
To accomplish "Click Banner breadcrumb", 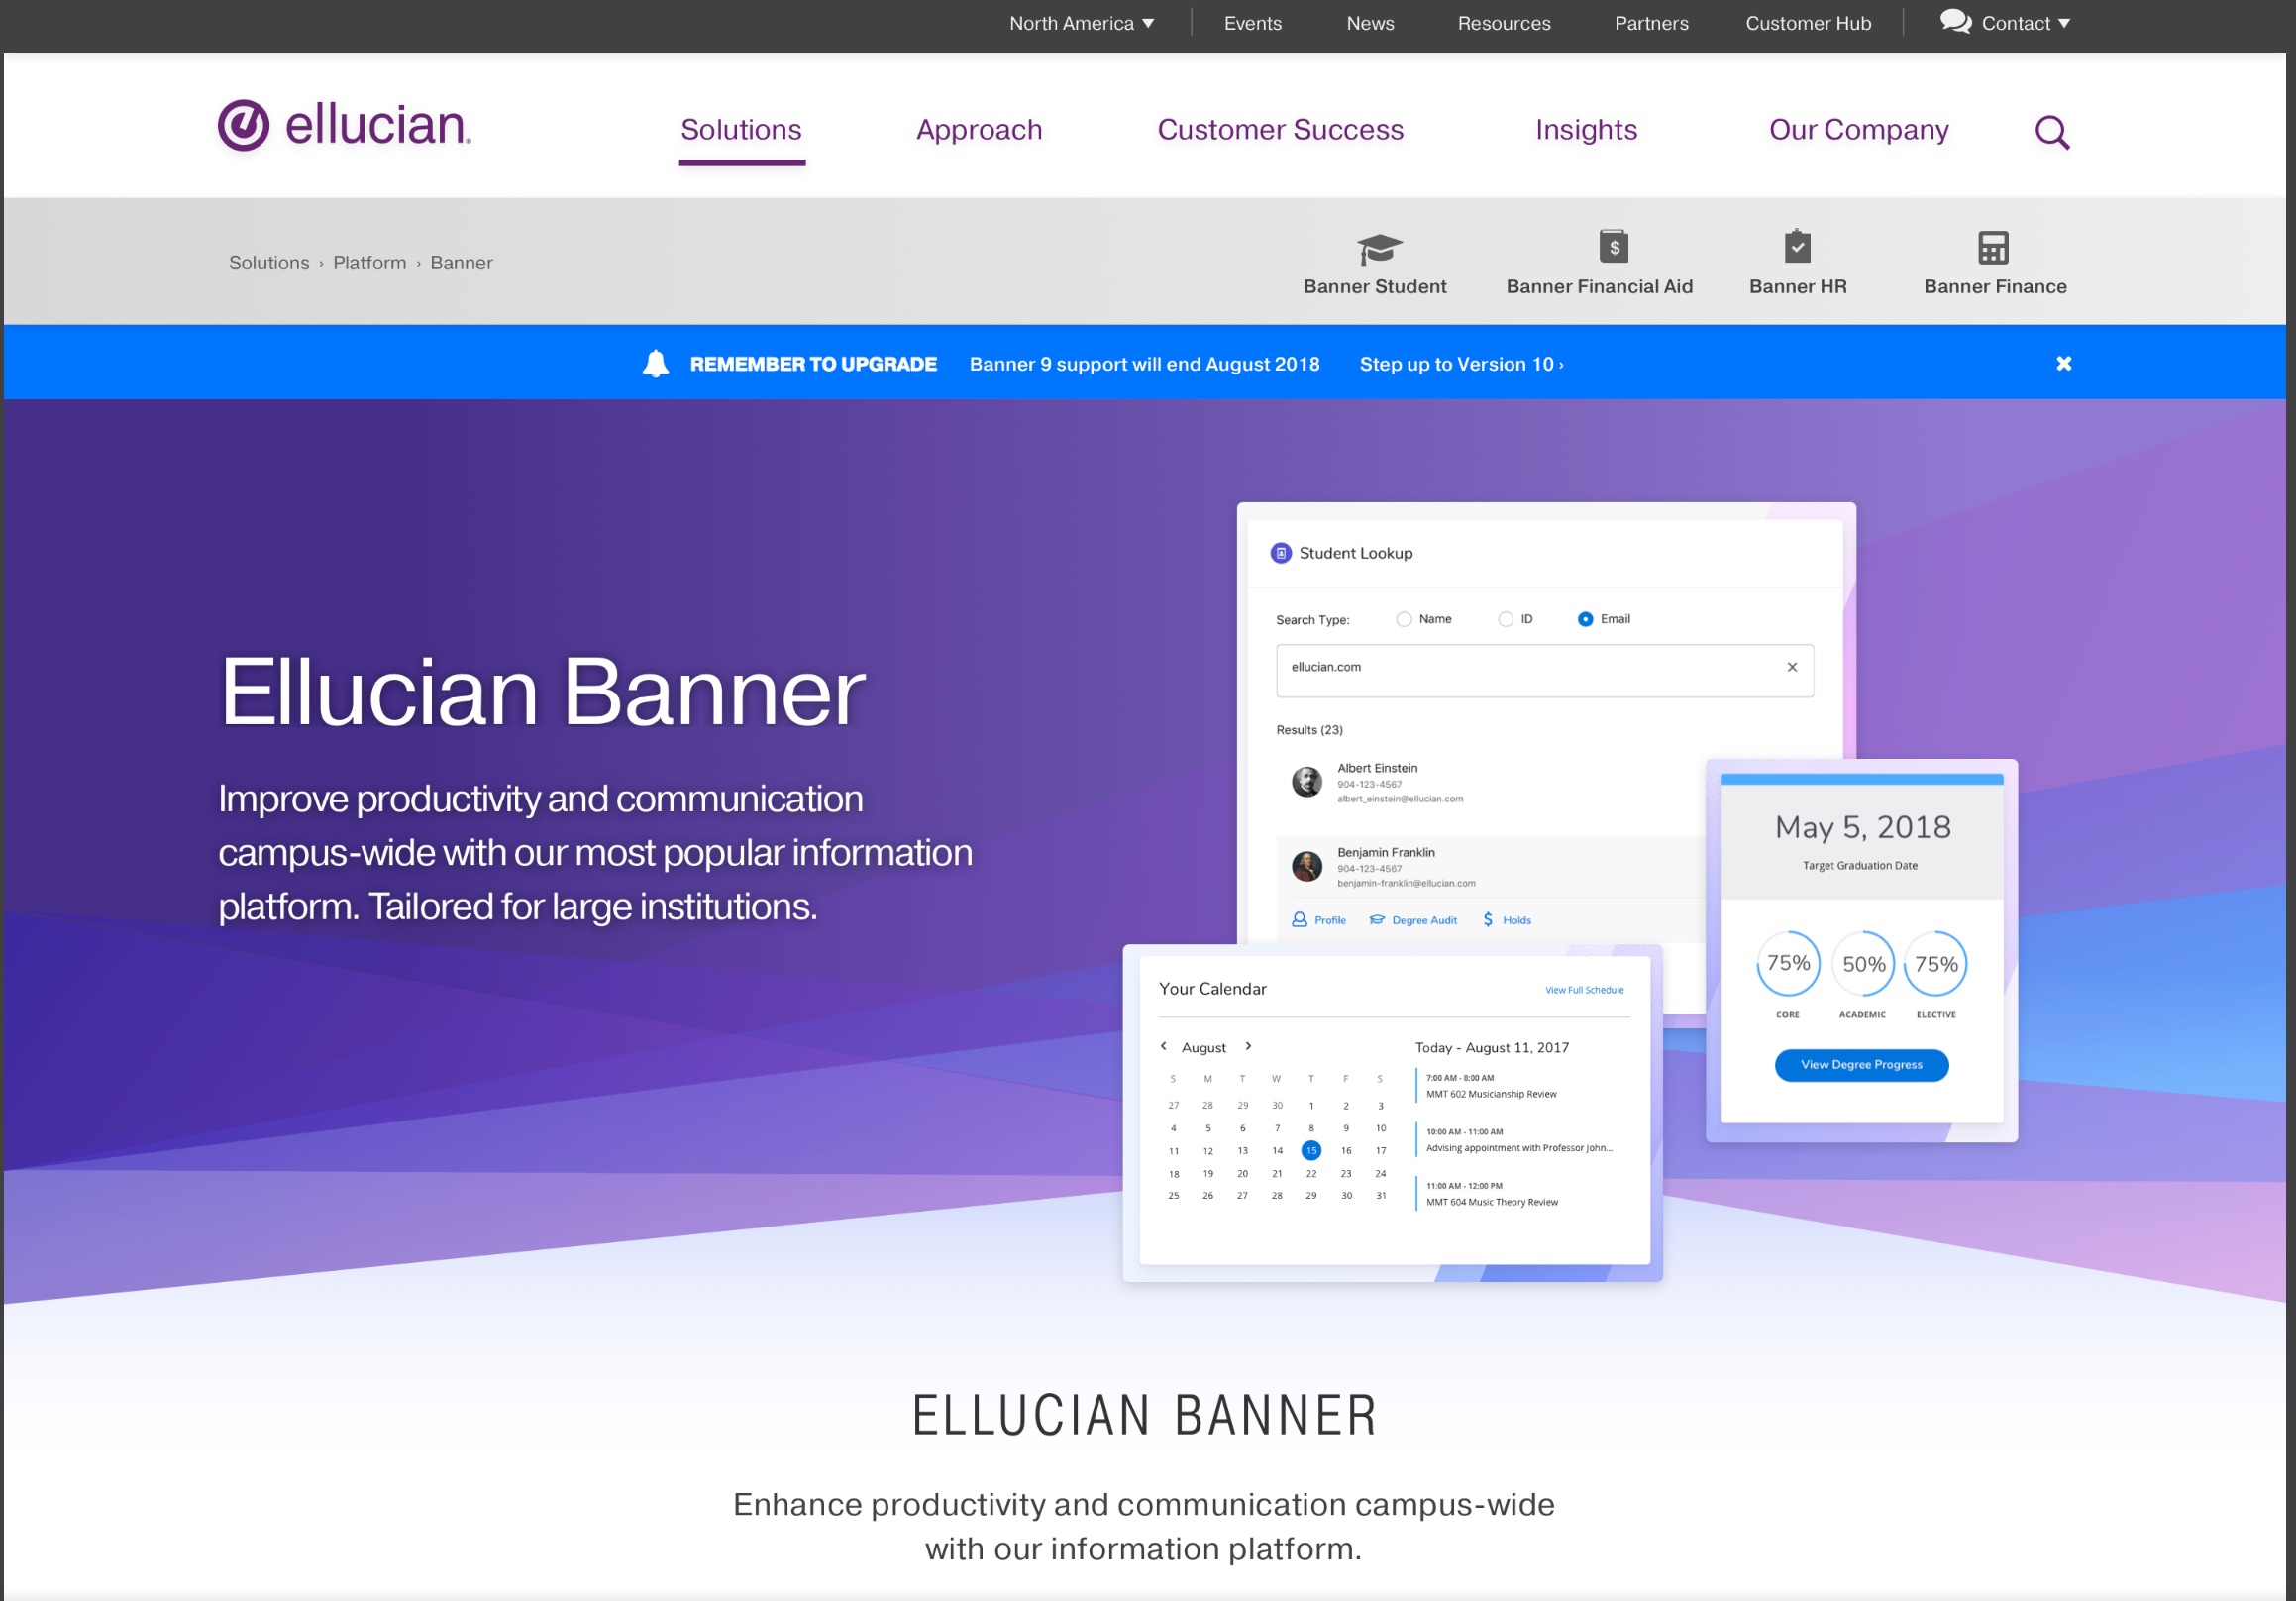I will 461,263.
